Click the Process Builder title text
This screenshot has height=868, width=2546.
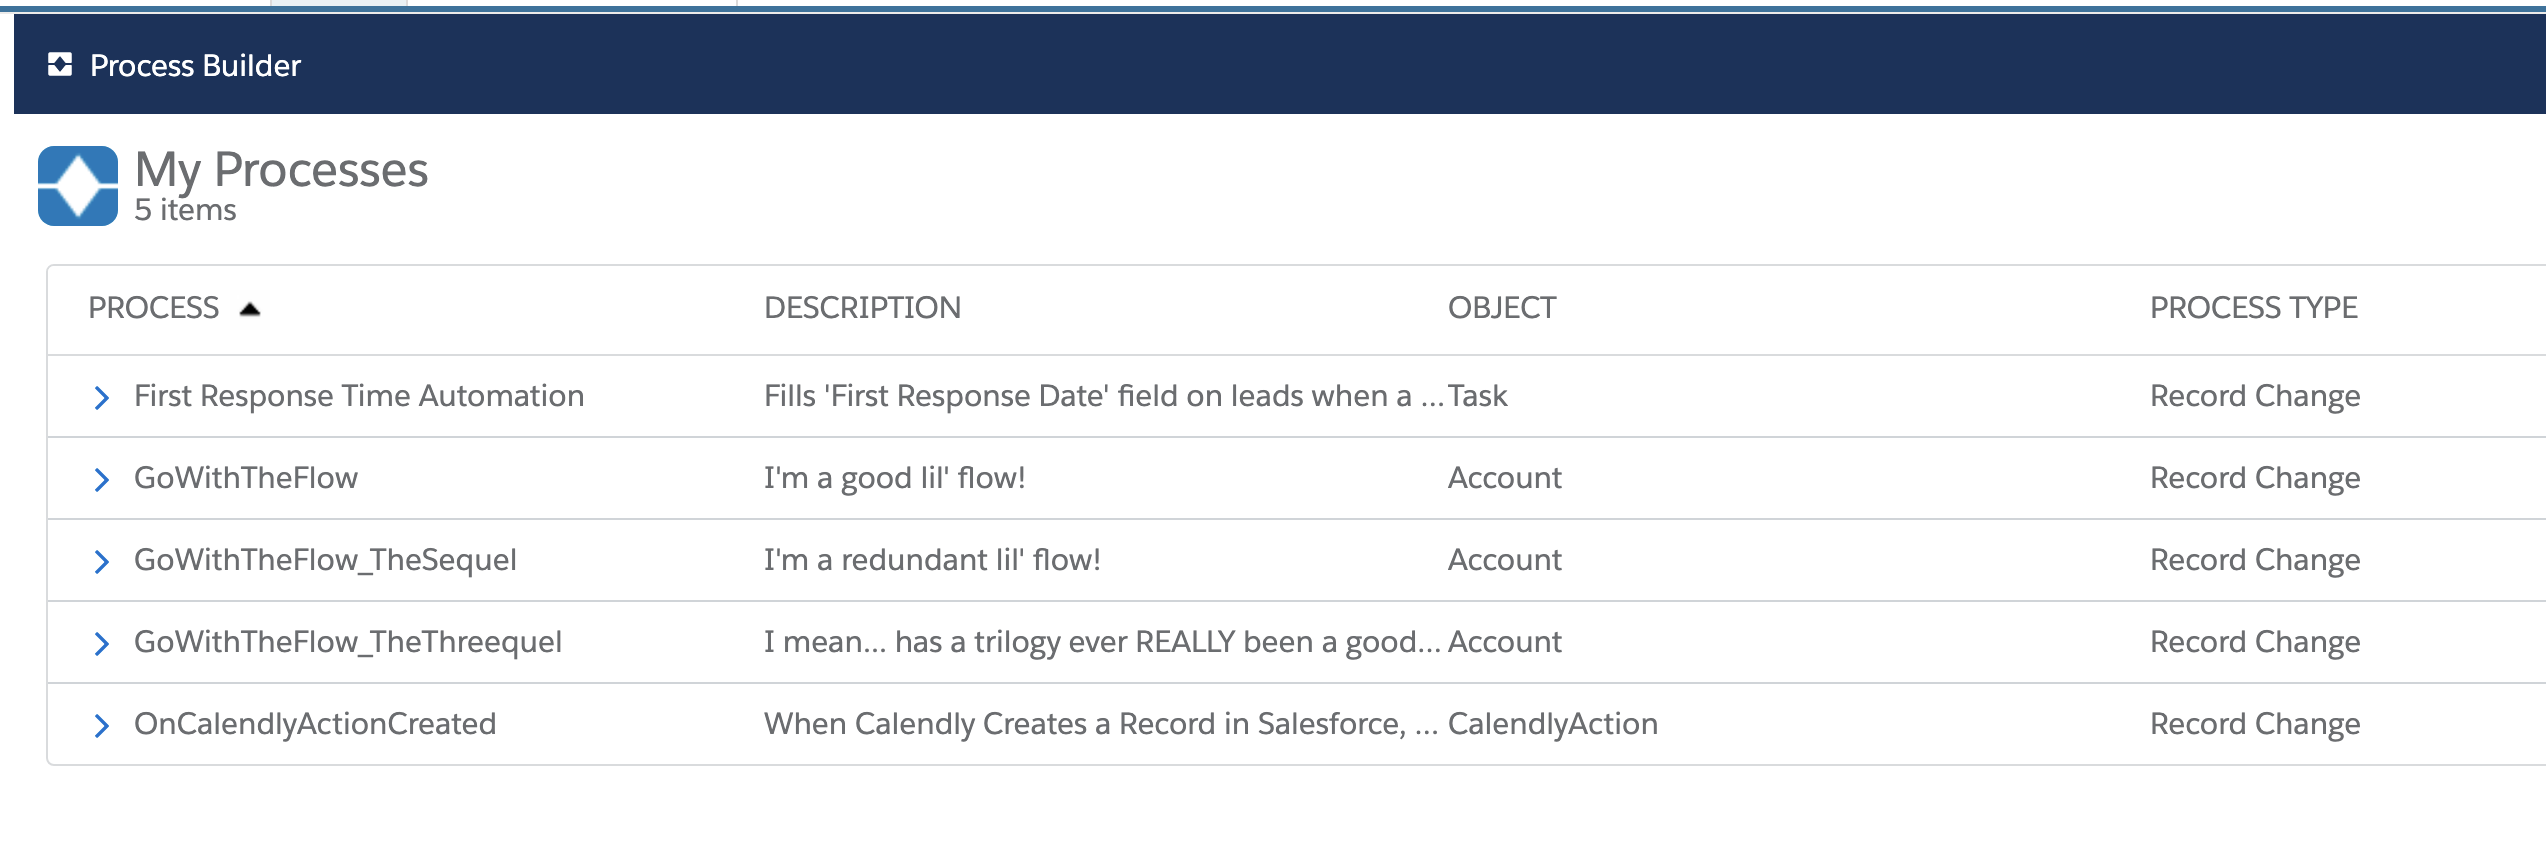195,66
